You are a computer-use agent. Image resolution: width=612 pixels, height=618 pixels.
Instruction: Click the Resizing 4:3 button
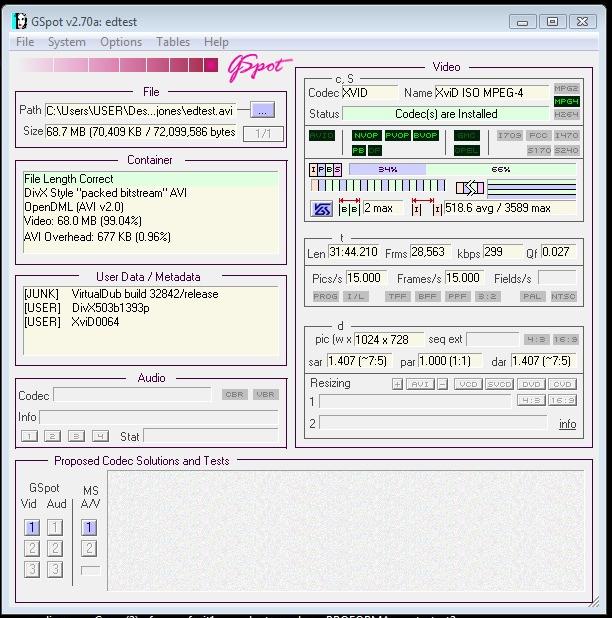point(531,400)
